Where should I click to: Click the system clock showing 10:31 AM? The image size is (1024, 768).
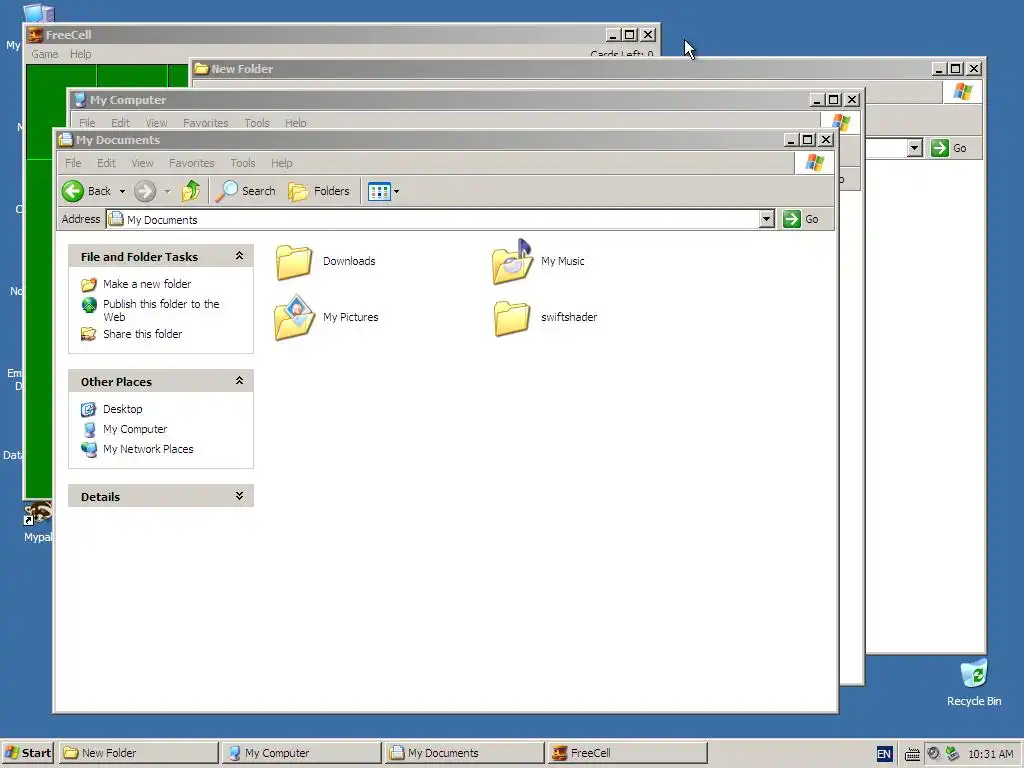pyautogui.click(x=990, y=754)
